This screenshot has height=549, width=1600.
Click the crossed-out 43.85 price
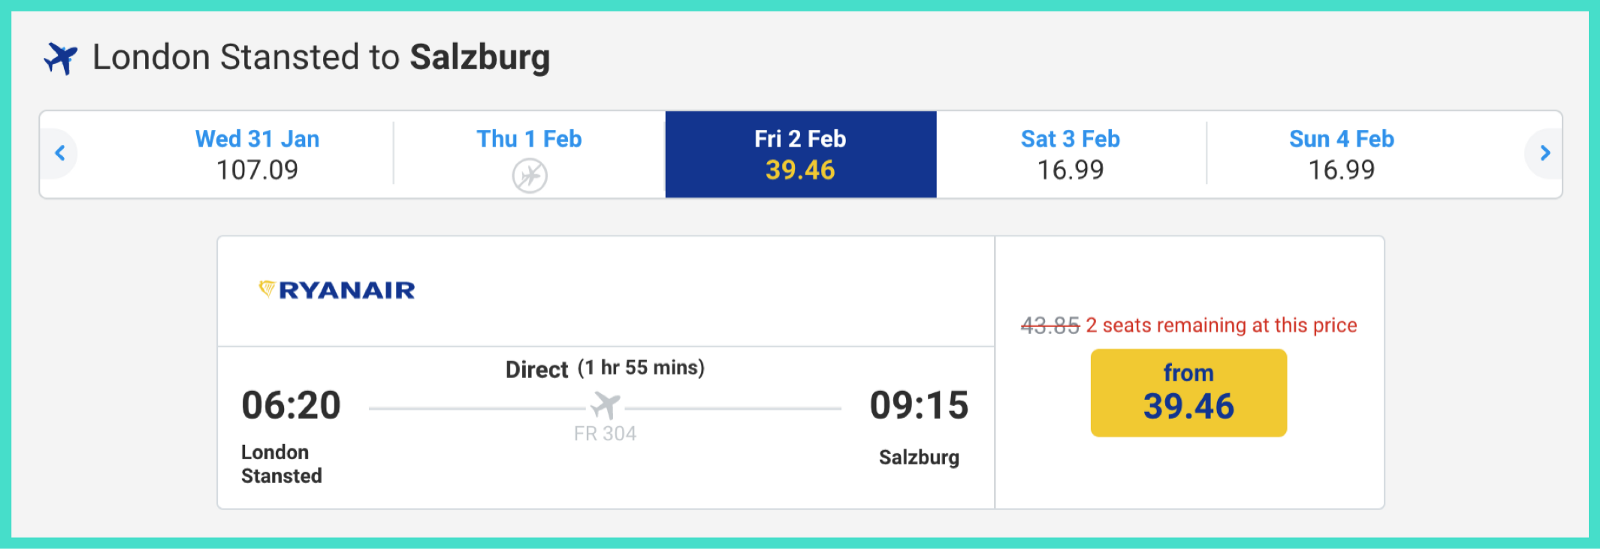(x=1050, y=325)
